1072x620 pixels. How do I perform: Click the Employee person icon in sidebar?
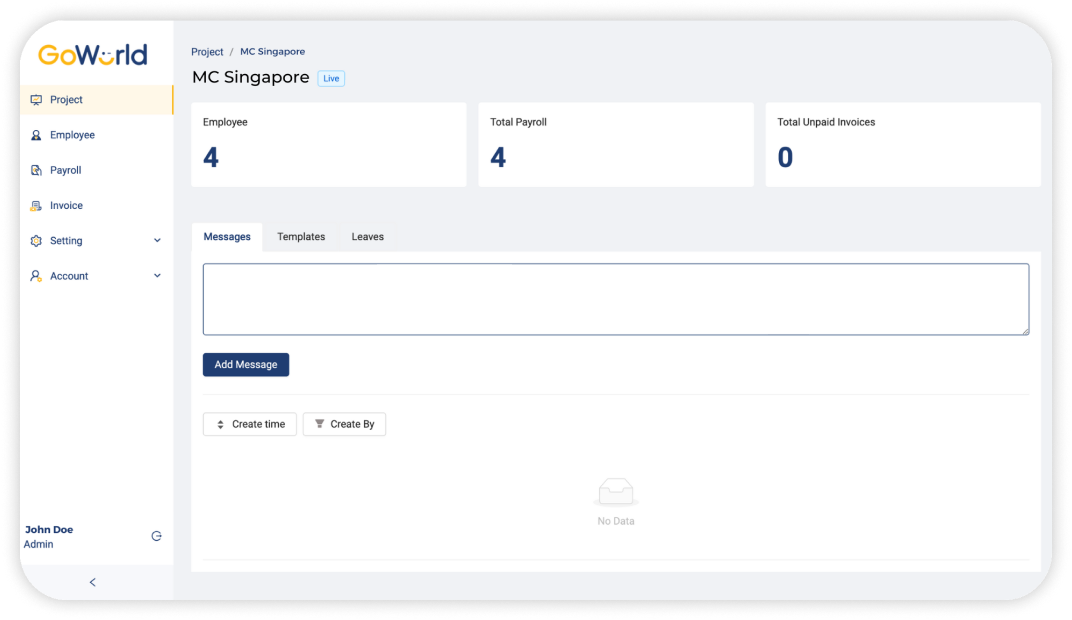pos(36,135)
